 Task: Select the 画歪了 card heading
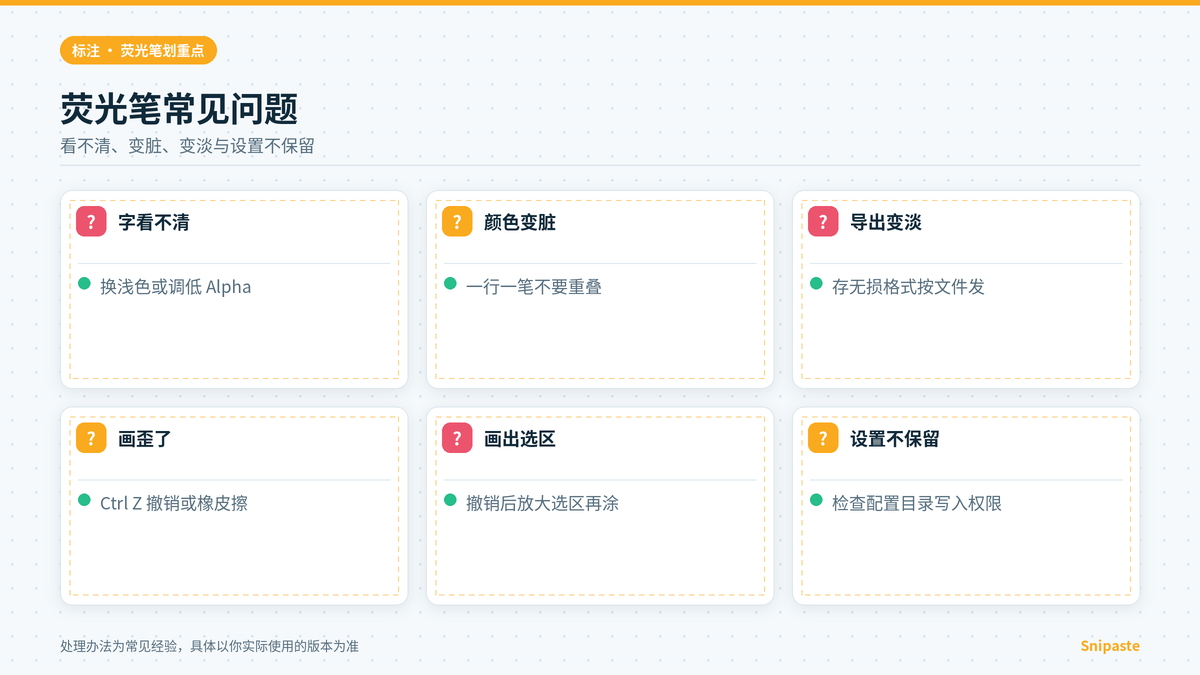pos(145,438)
